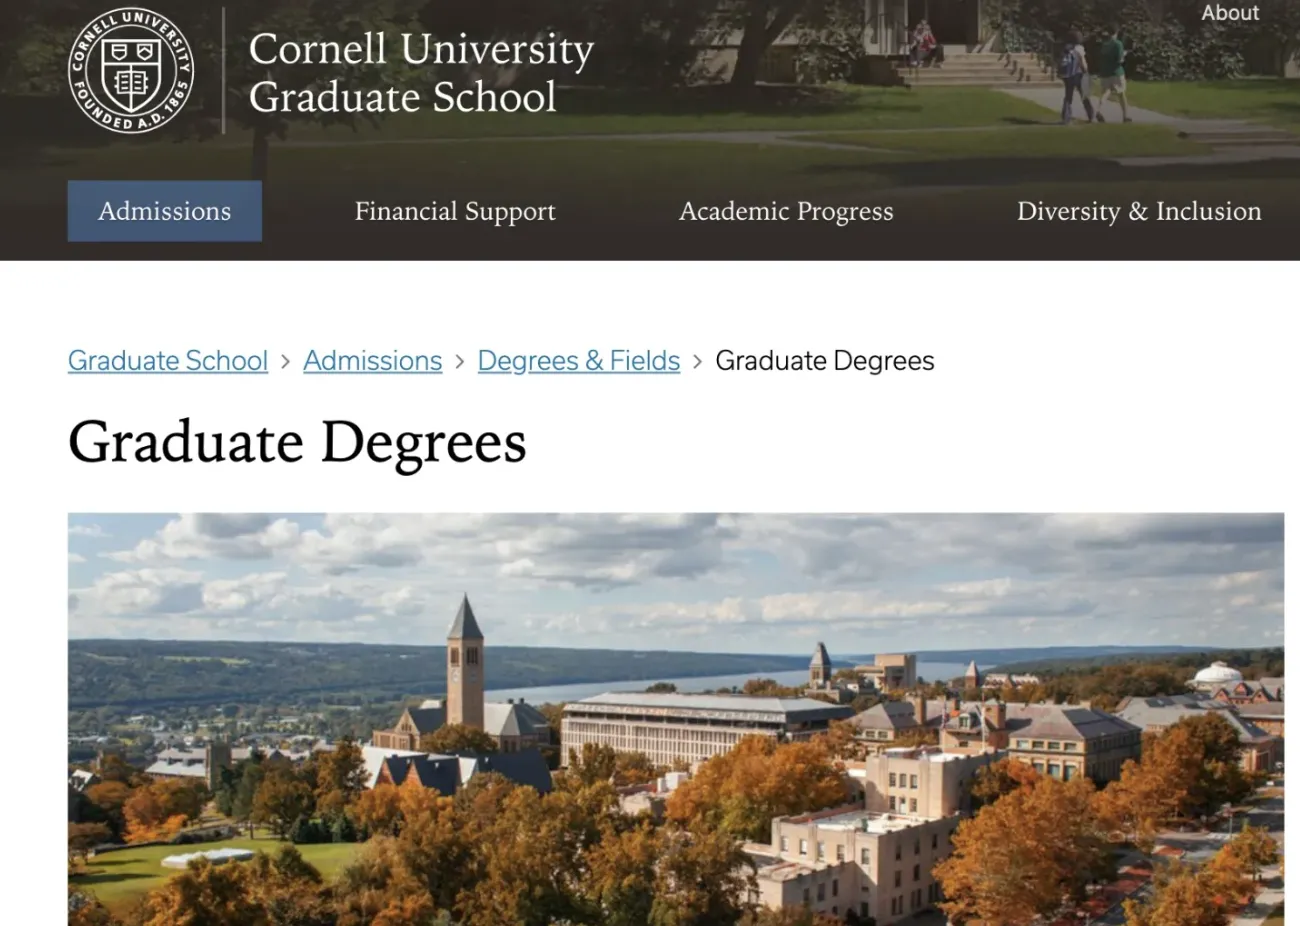The image size is (1300, 926).
Task: Click chevron after Admissions breadcrumb
Action: (460, 362)
